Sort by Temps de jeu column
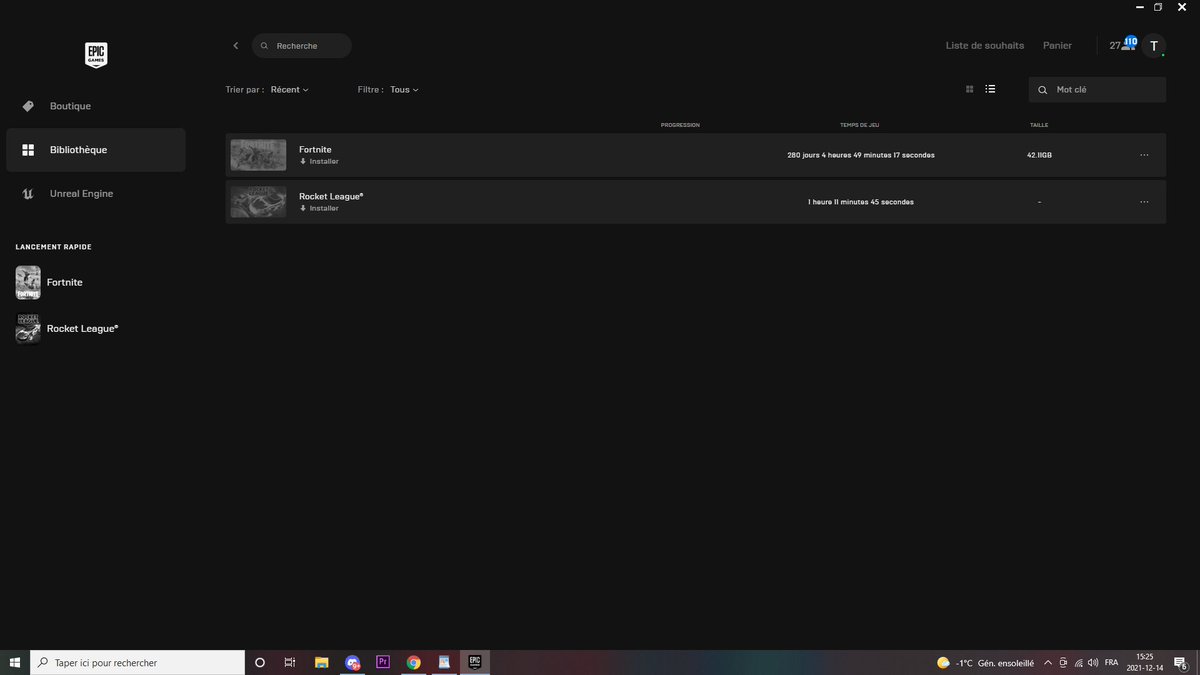The height and width of the screenshot is (675, 1200). [860, 125]
